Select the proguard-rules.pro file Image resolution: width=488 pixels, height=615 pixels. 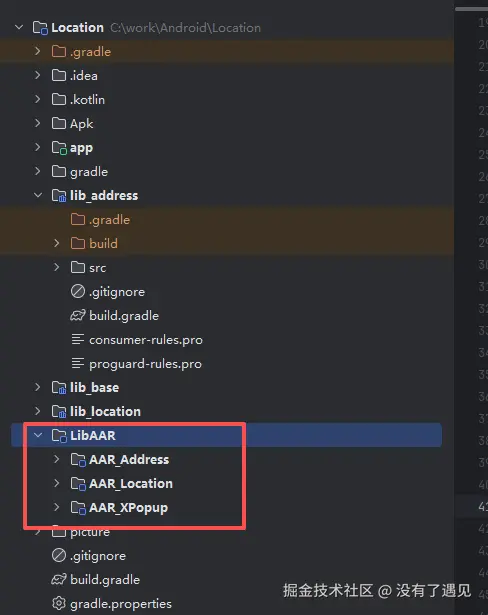coord(145,364)
